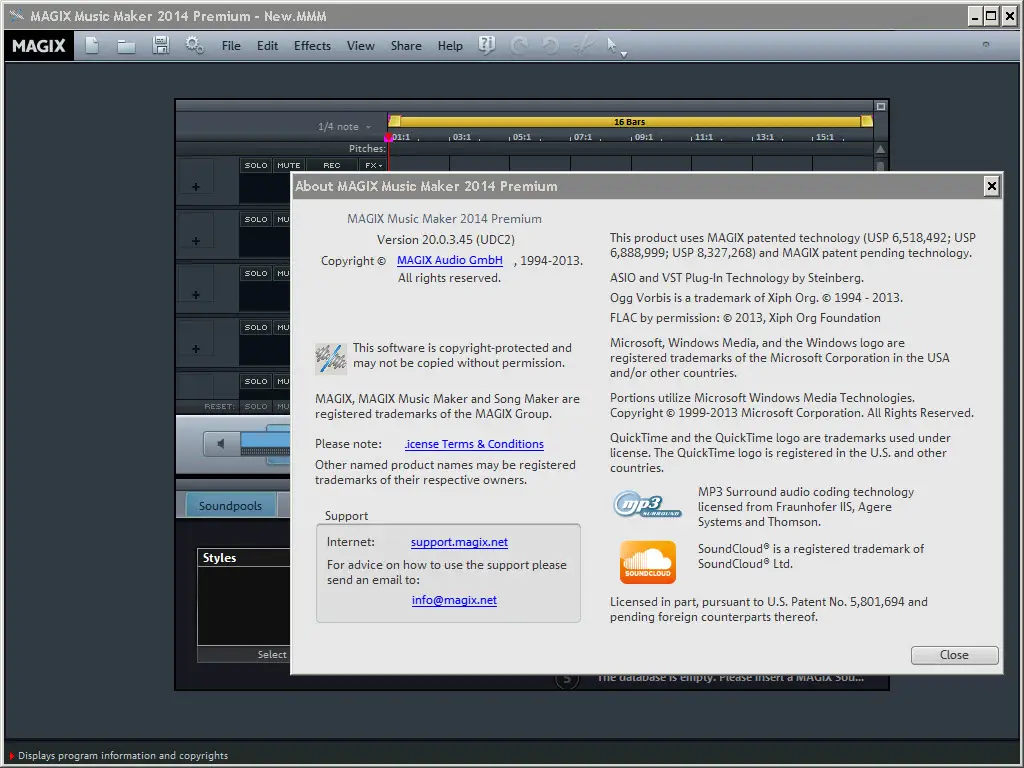Solo the fifth track
The height and width of the screenshot is (768, 1024).
click(x=256, y=381)
